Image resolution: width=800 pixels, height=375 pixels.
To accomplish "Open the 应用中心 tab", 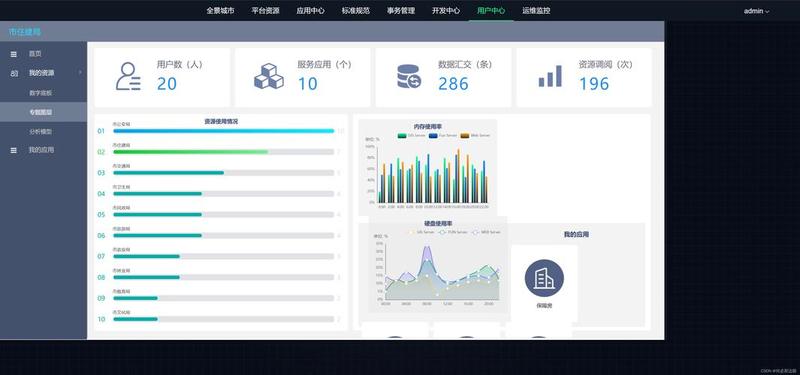I will (x=310, y=10).
